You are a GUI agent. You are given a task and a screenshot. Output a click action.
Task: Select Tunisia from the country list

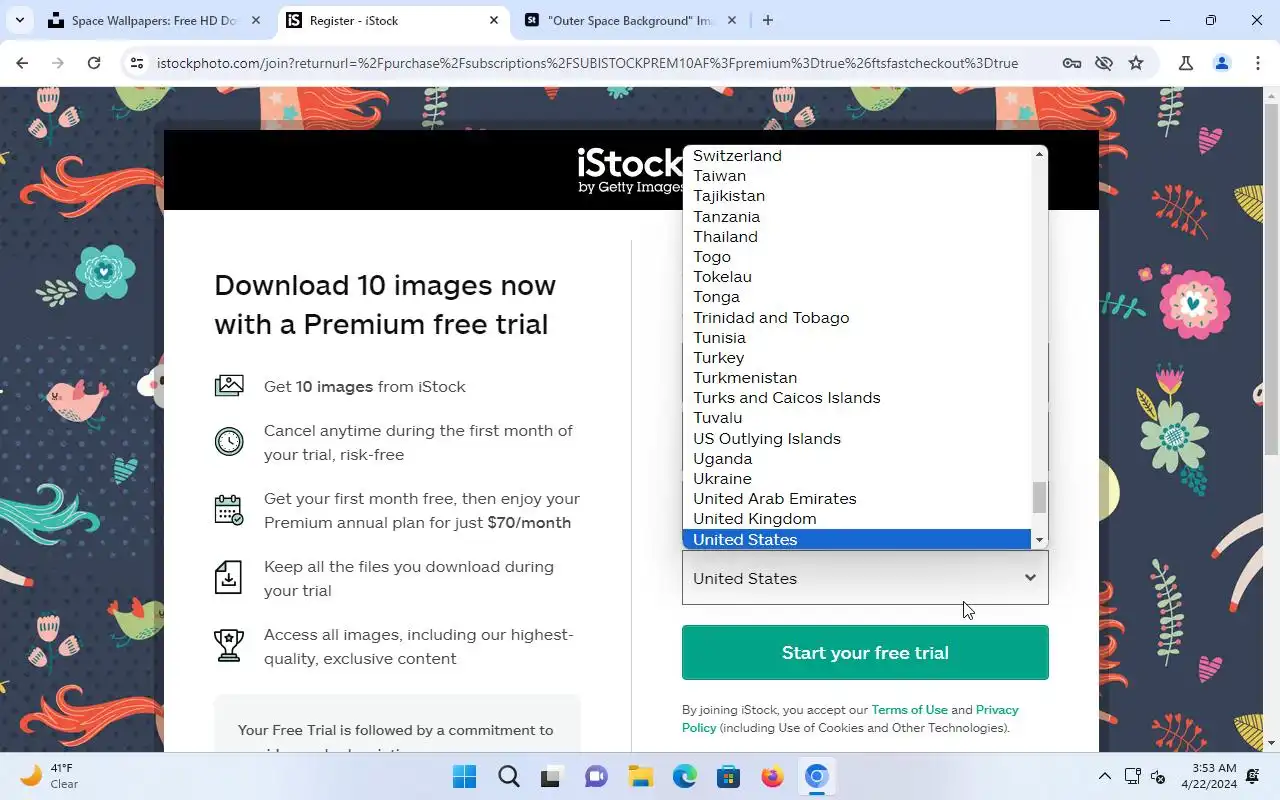point(857,338)
